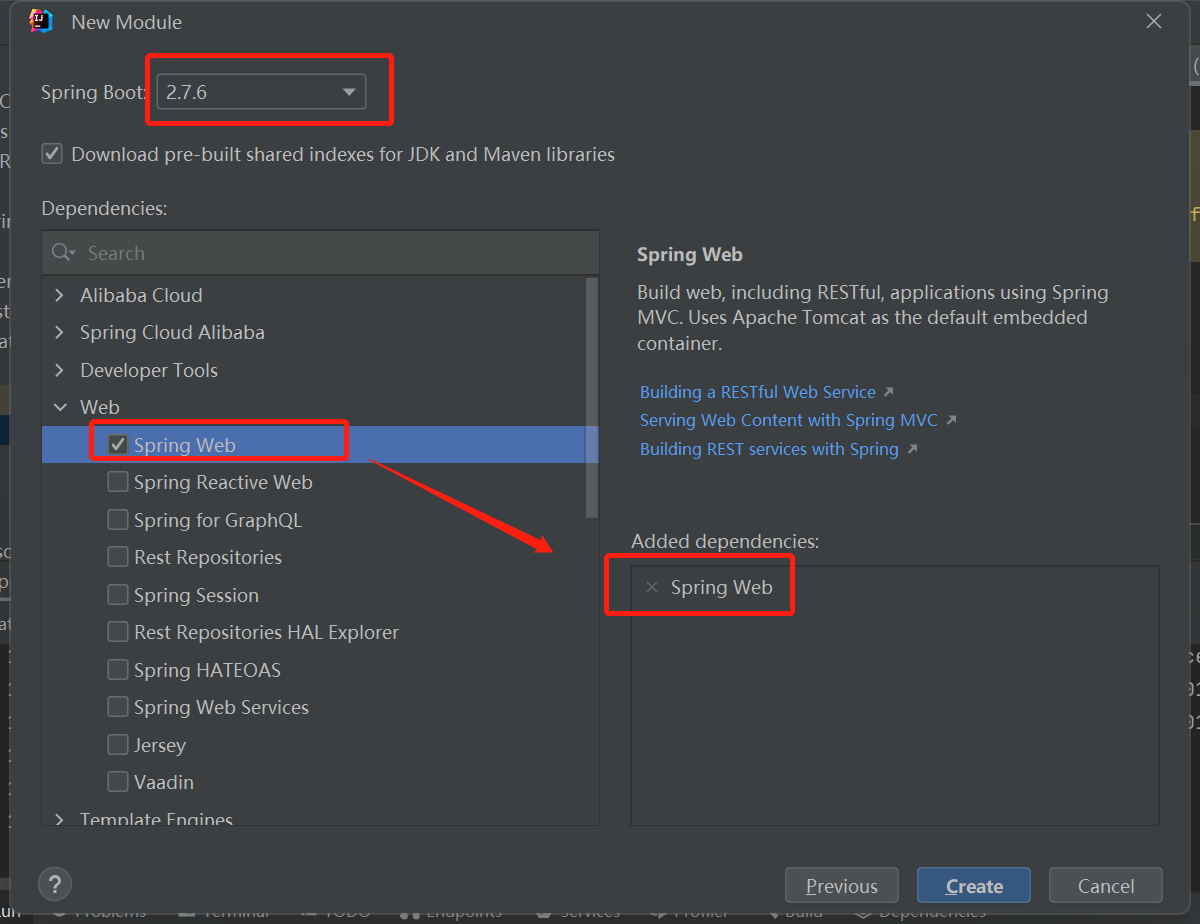Open the help question mark button
1200x924 pixels.
point(55,884)
